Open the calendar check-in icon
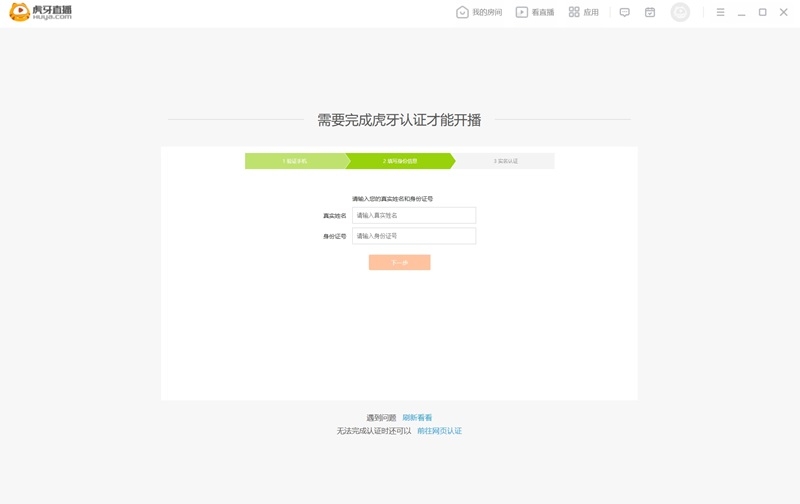Image resolution: width=800 pixels, height=504 pixels. (x=650, y=12)
